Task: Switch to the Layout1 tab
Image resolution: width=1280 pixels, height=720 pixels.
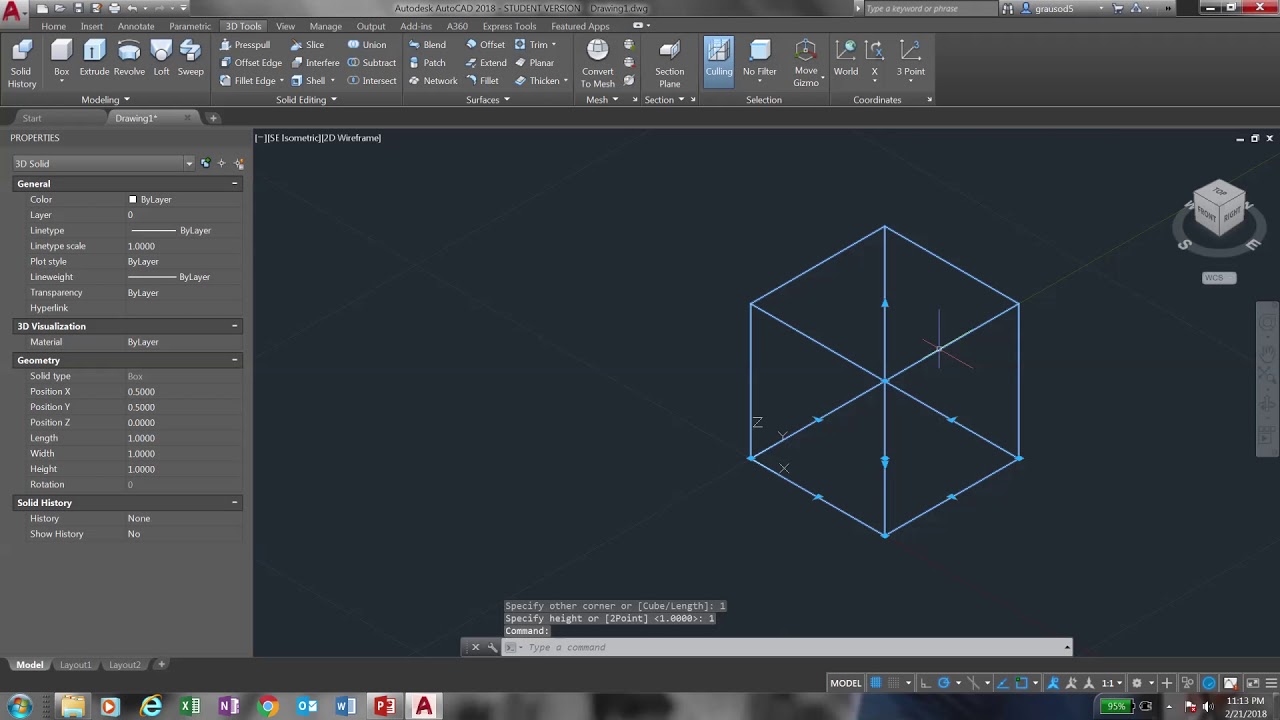Action: click(75, 665)
